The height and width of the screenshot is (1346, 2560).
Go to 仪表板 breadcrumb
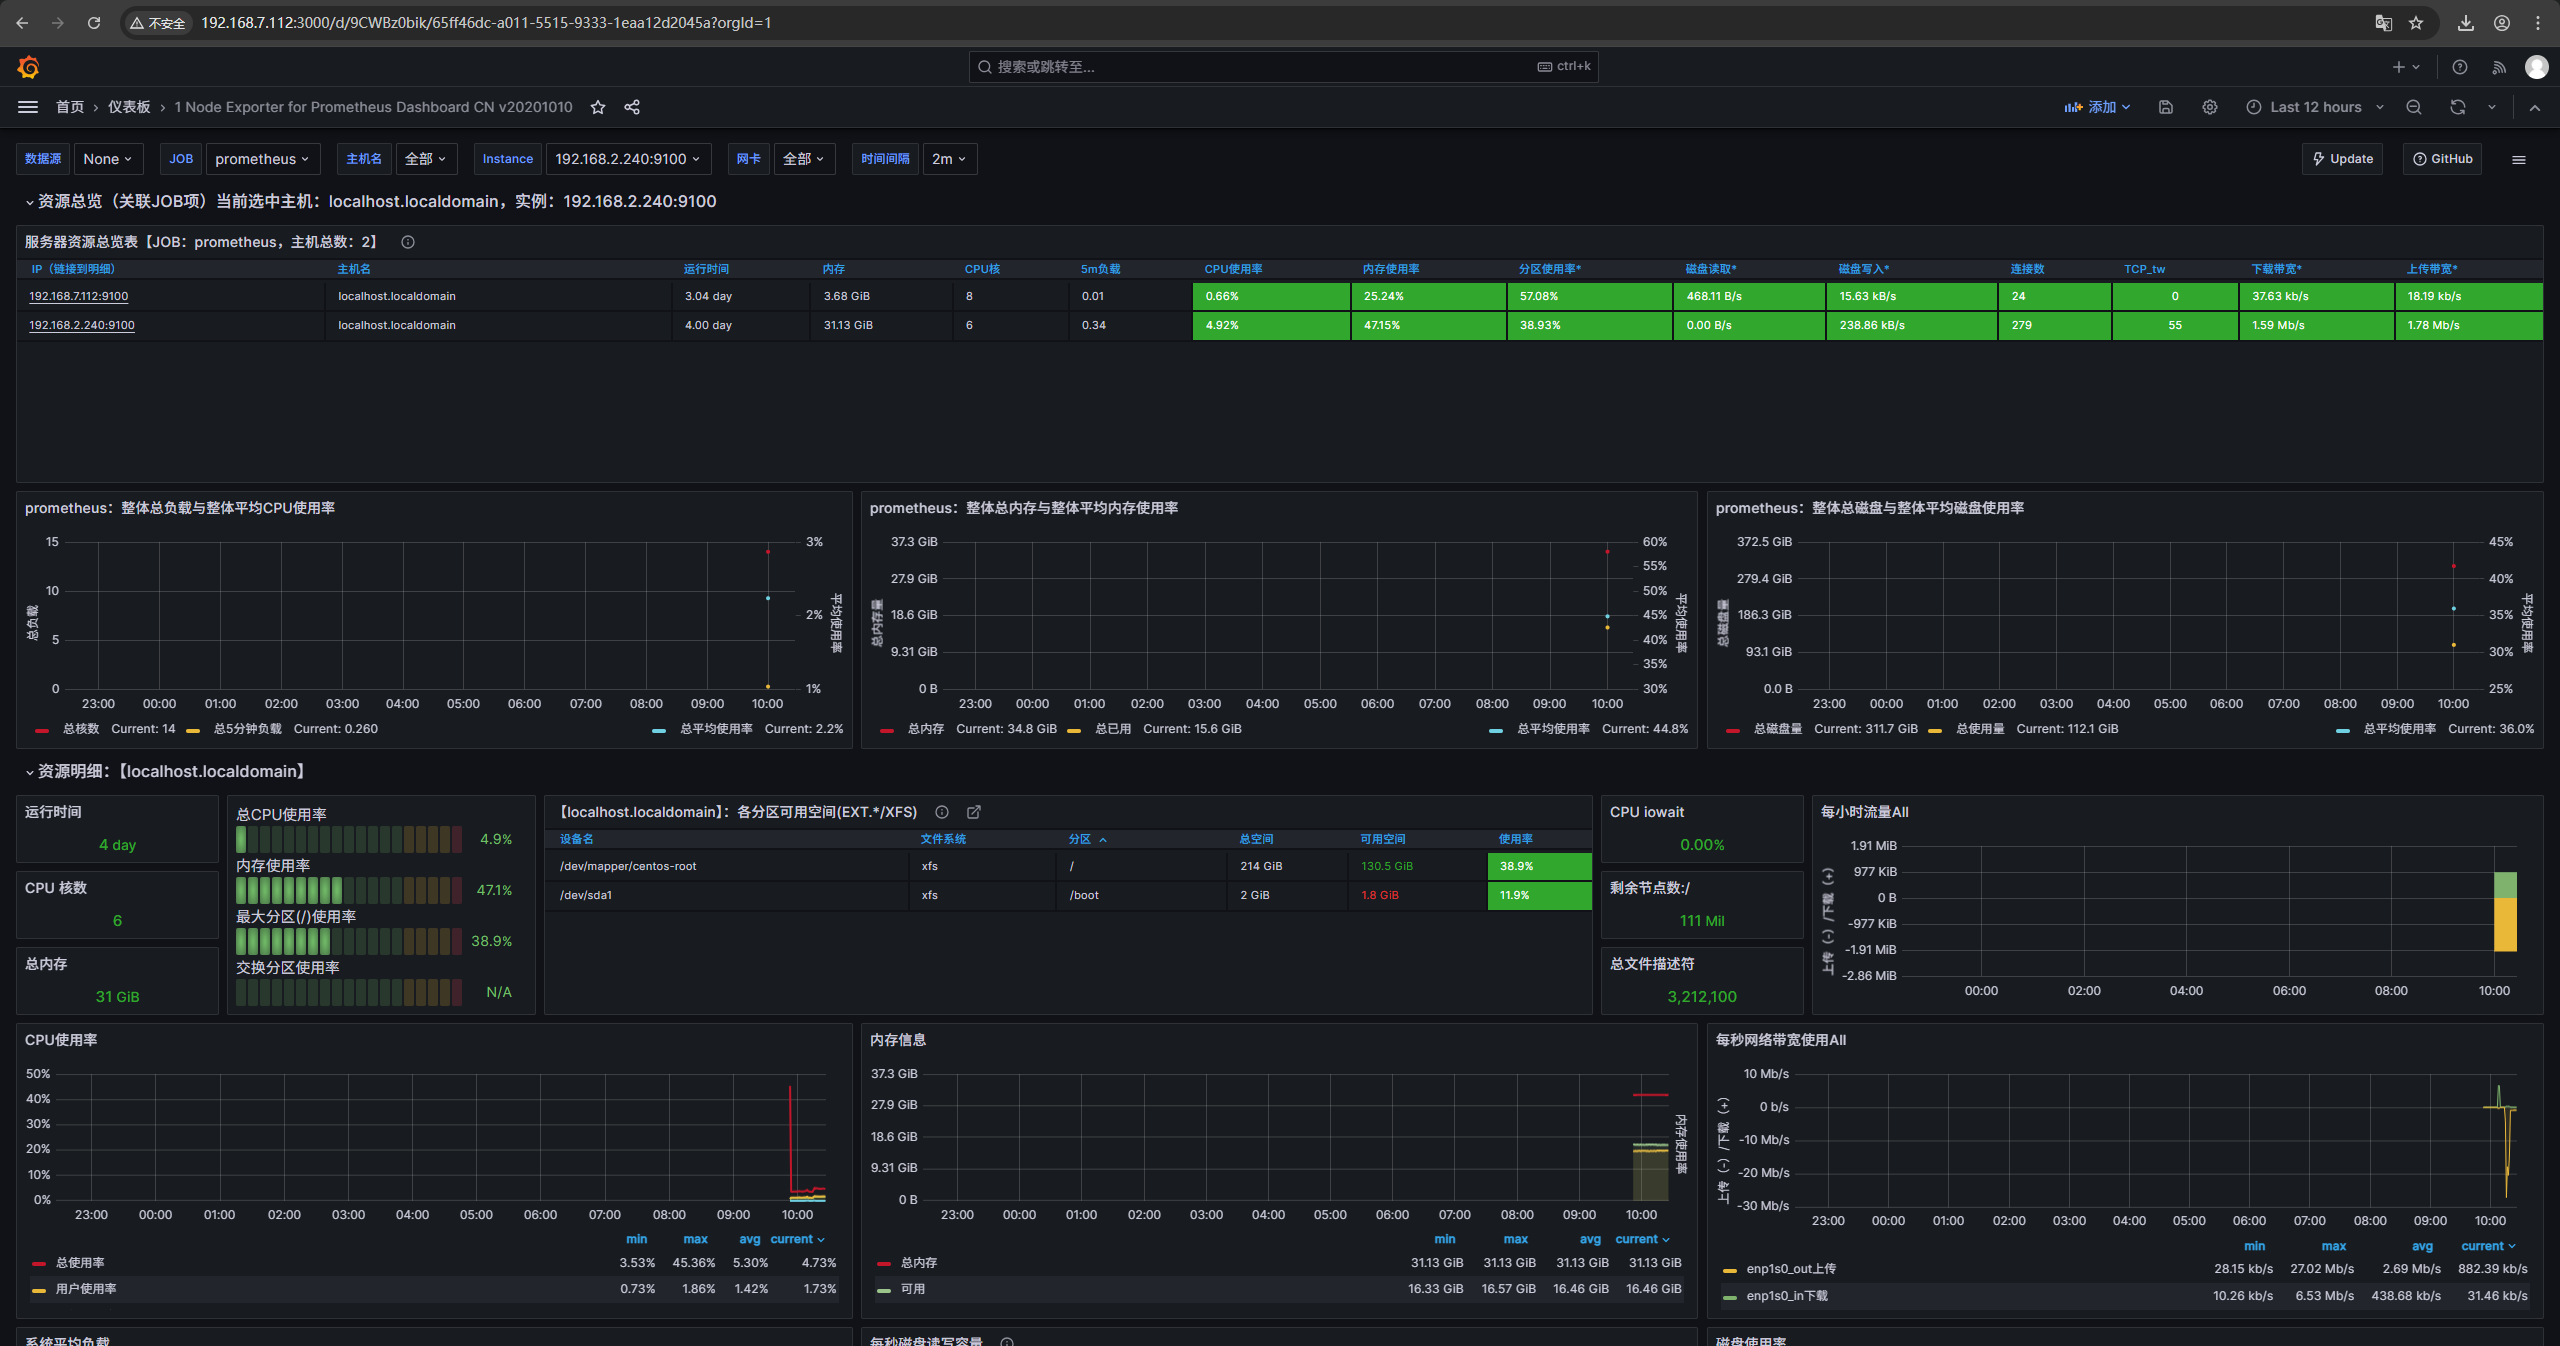point(129,107)
